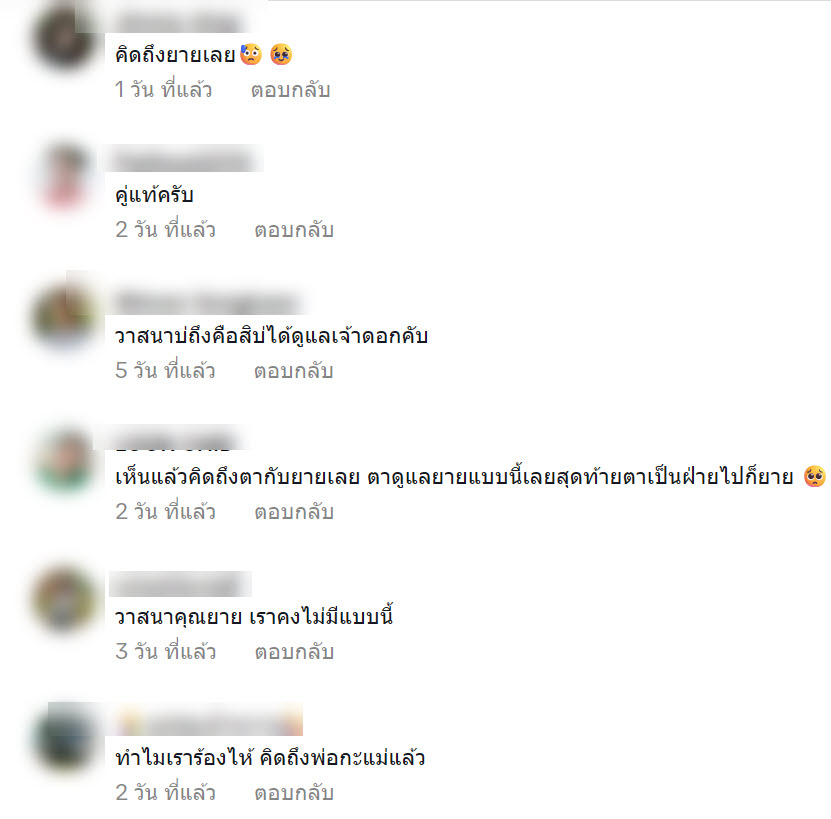
Task: Click reply under the เห็นแล้วคิดถึงตากับยาย comment
Action: 294,512
